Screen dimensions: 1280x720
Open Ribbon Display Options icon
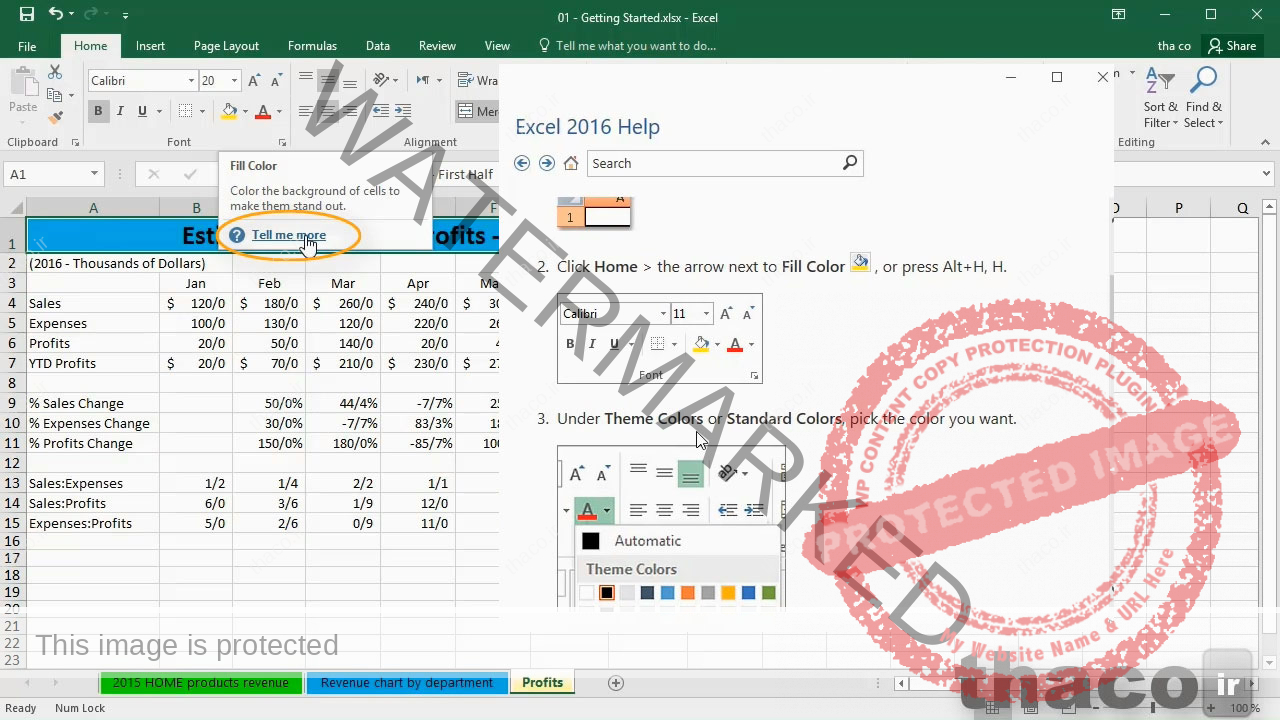1119,14
